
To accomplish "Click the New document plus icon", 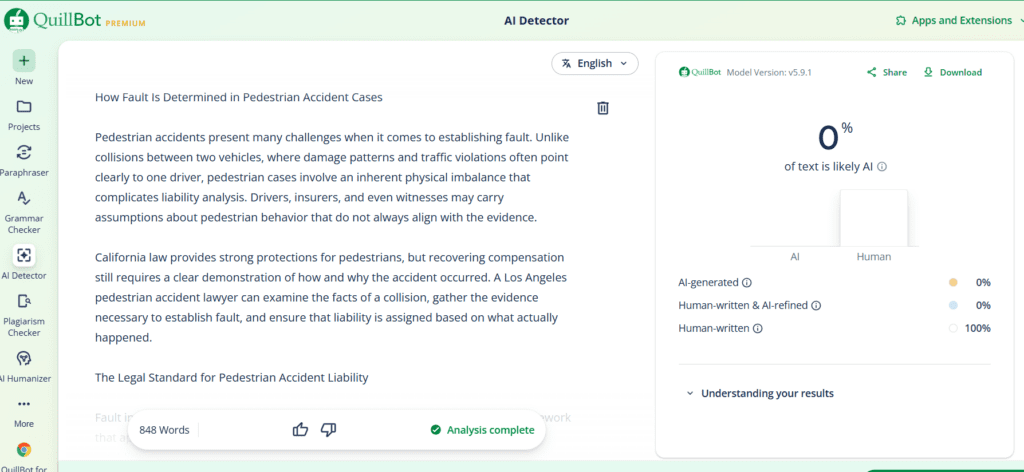I will (x=24, y=60).
